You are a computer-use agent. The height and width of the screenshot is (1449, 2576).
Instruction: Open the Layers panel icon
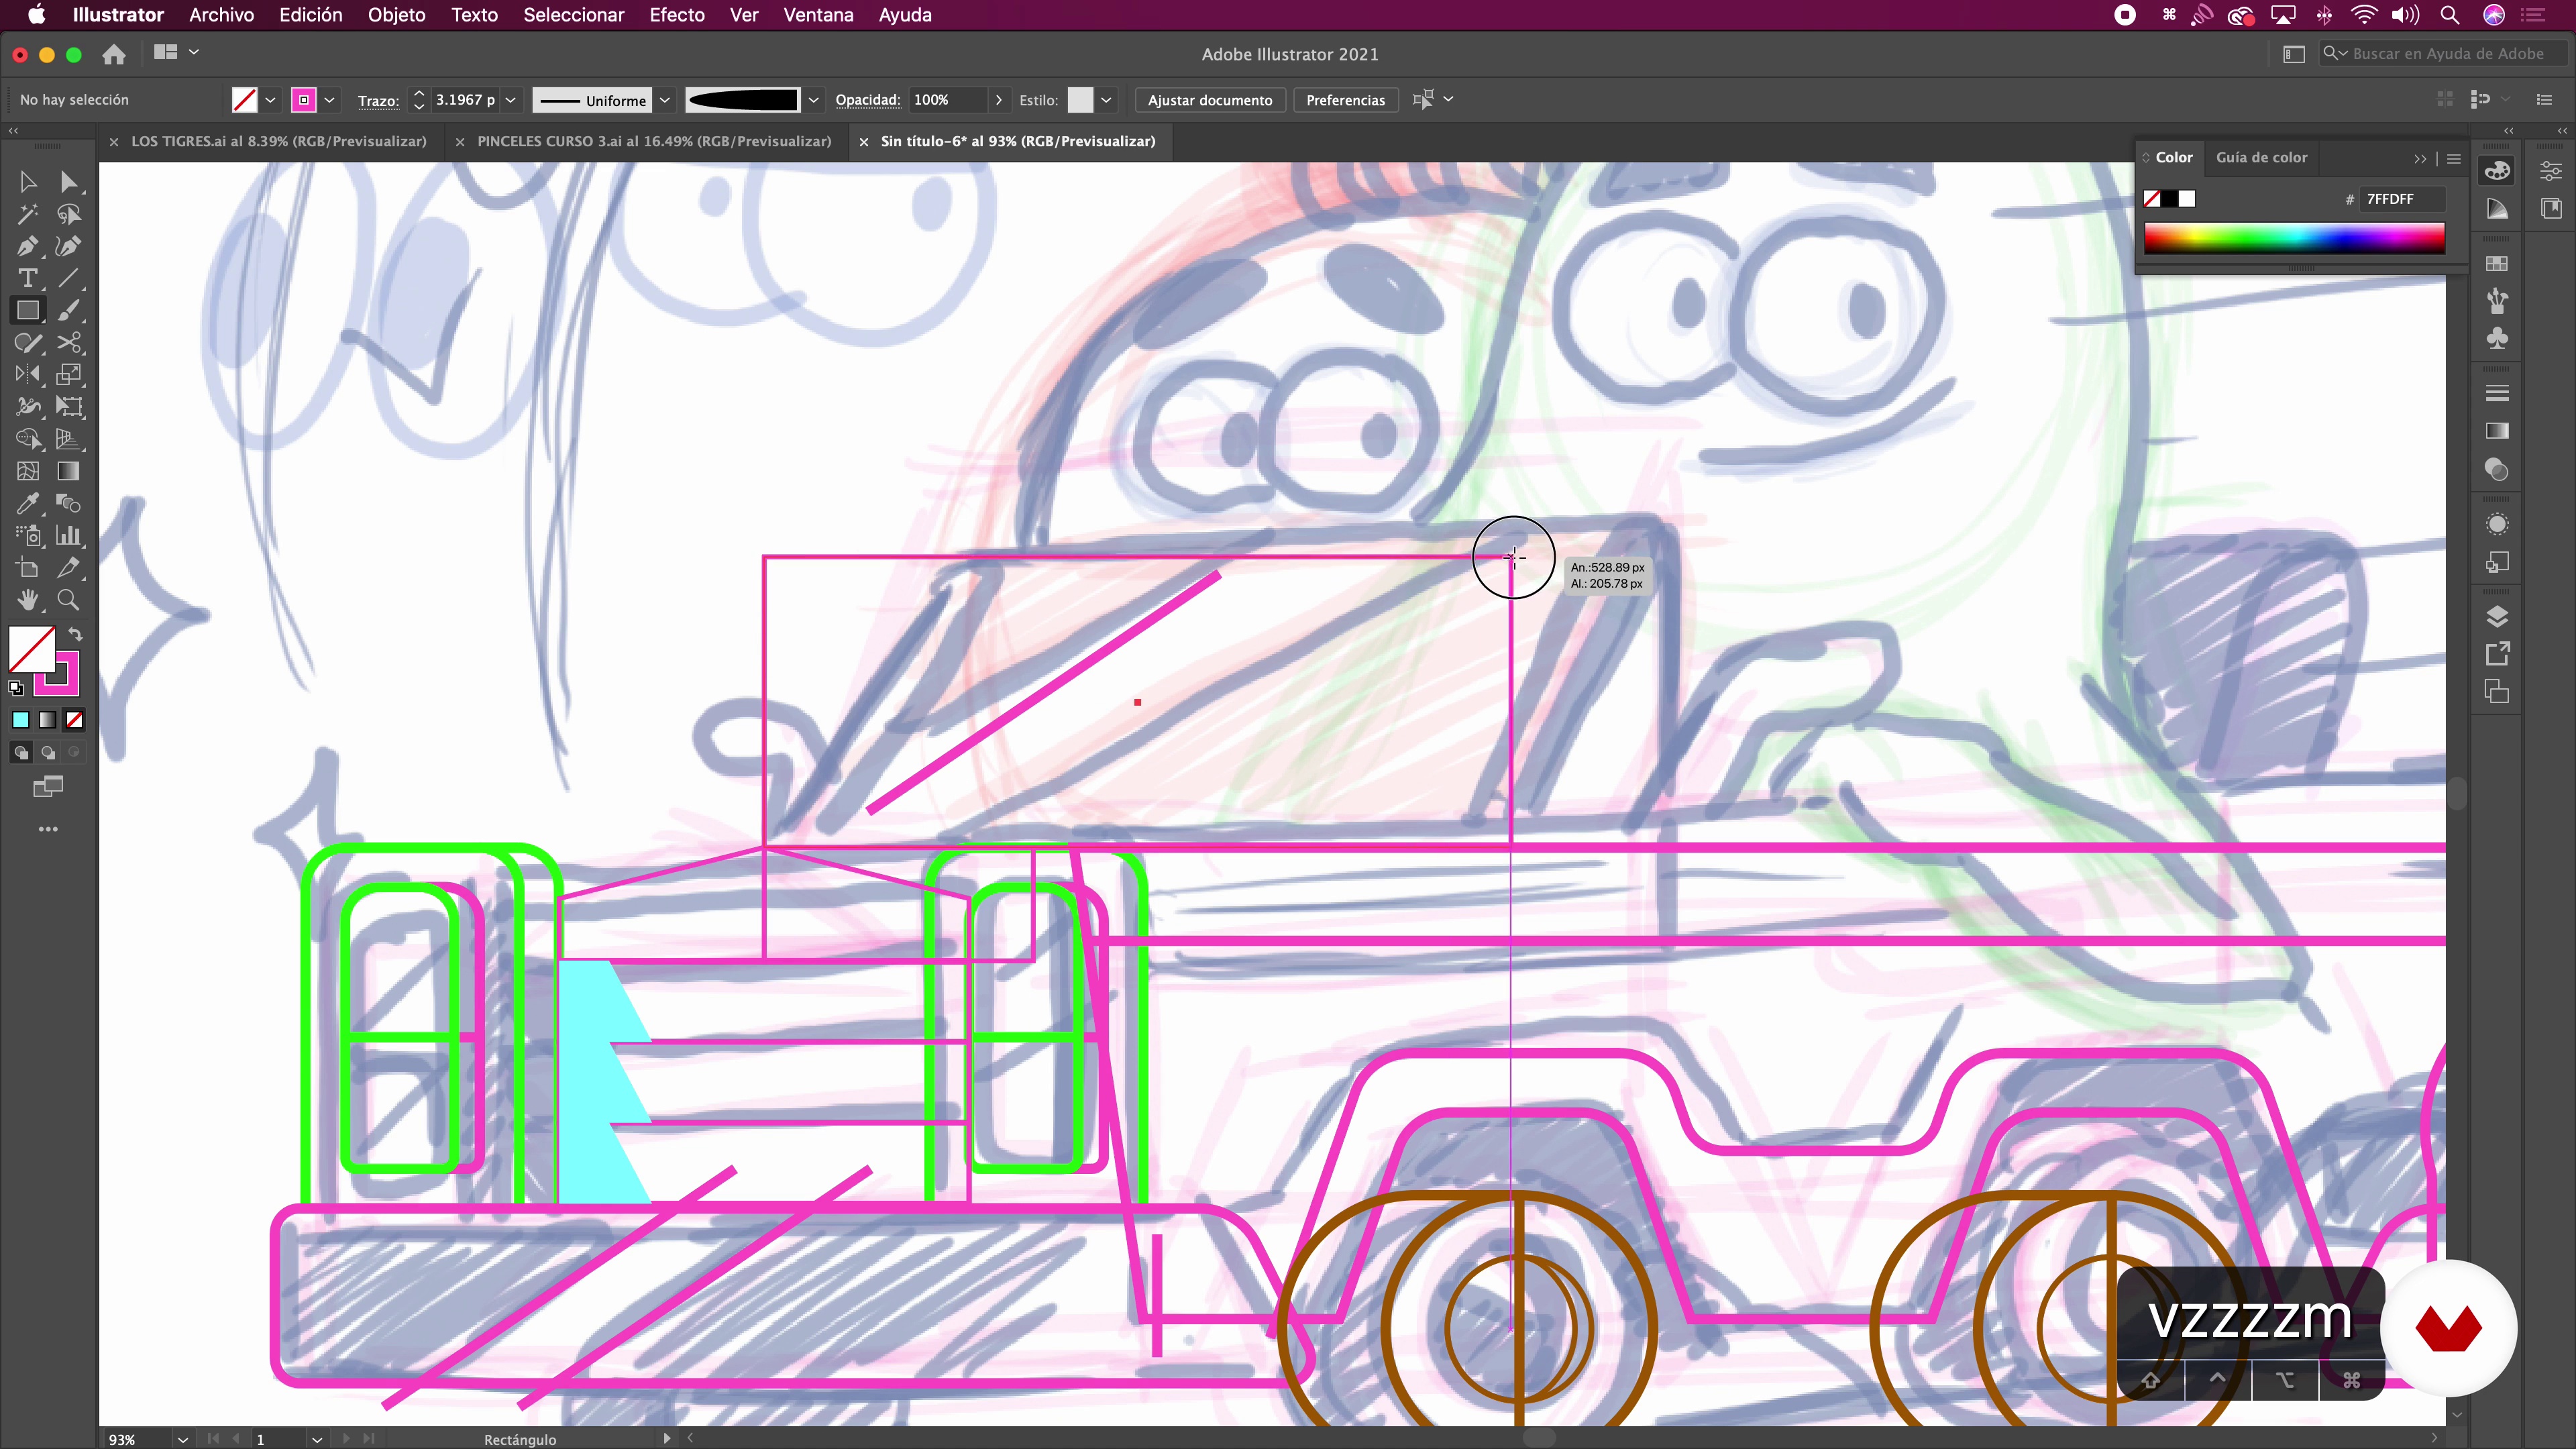(2497, 616)
